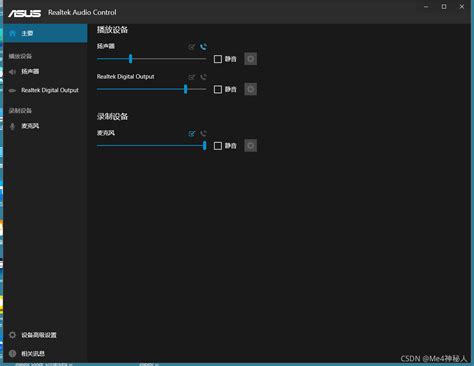Viewport: 474px width, 366px height.
Task: Click the Realtek Digital Output volume slider
Action: [x=152, y=89]
